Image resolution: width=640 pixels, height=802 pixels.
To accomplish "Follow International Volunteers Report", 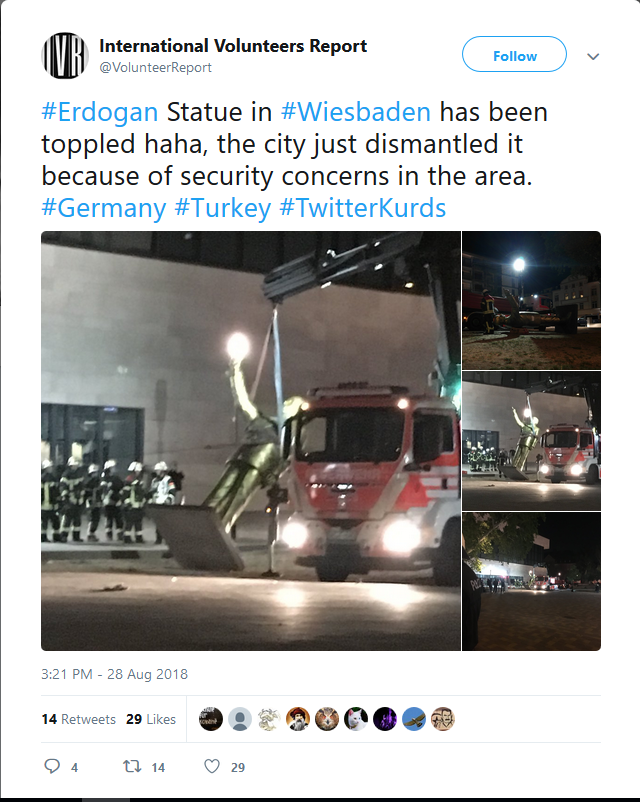I will [514, 54].
